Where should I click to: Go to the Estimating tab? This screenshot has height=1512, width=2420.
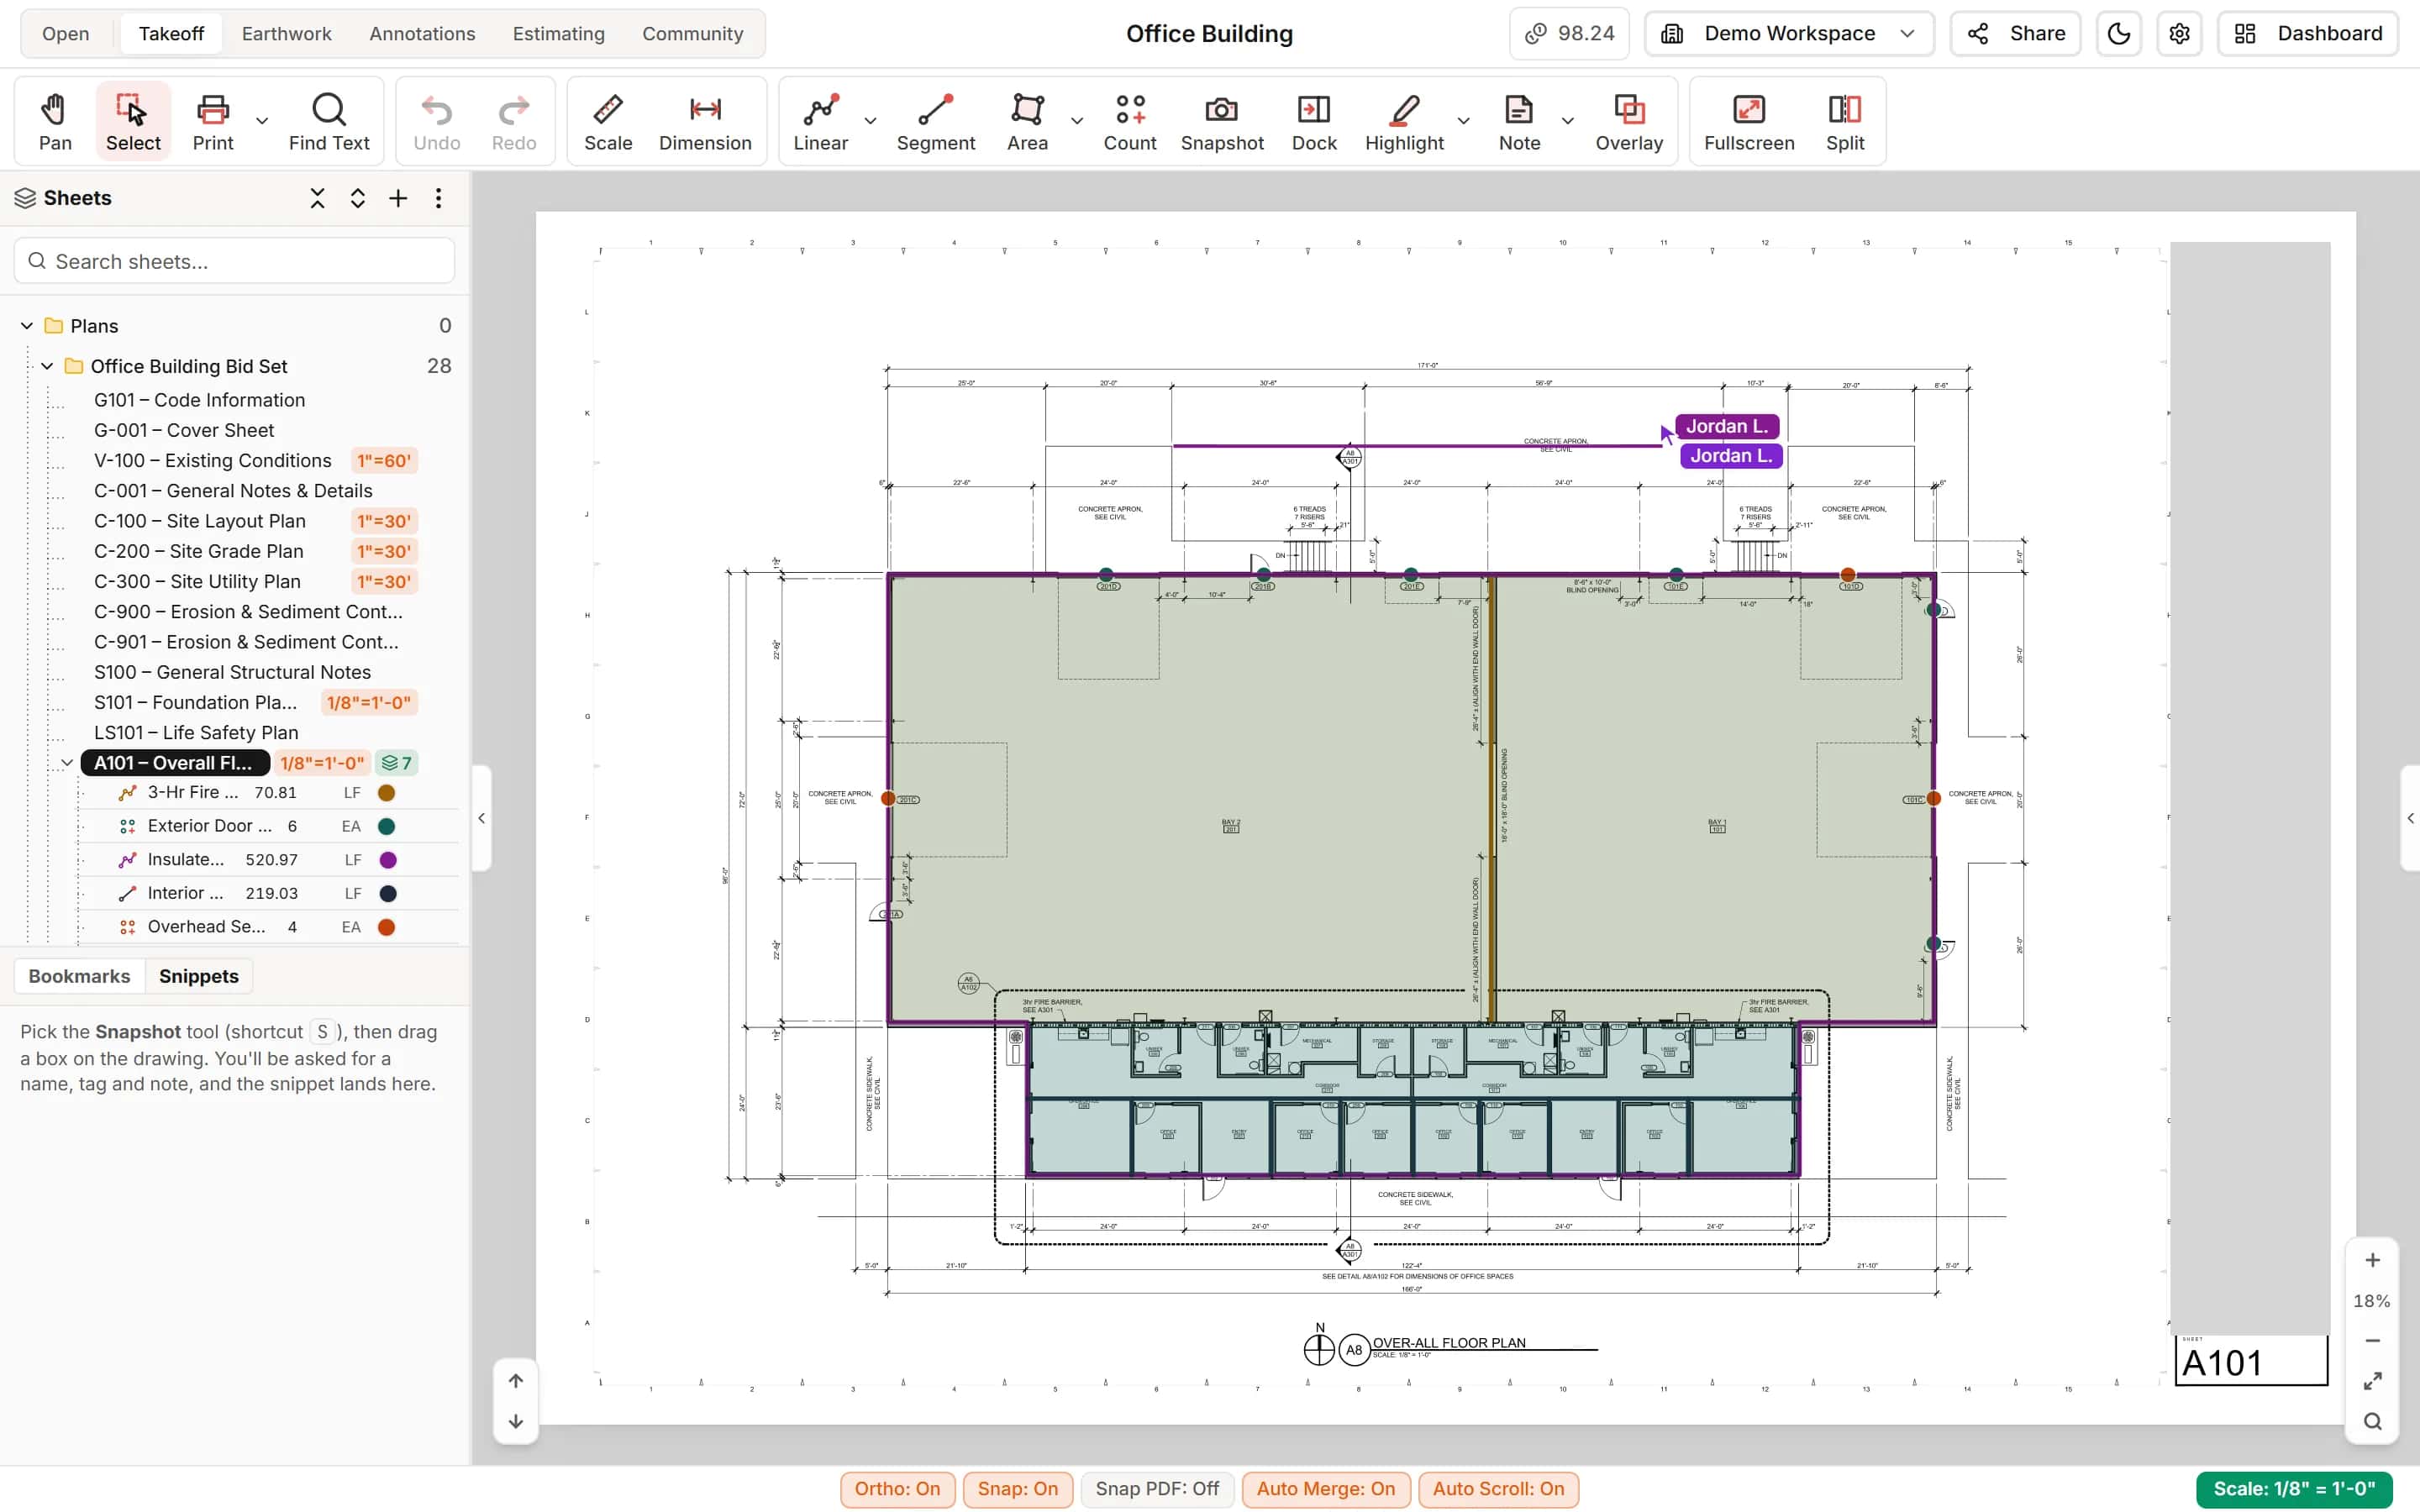coord(558,33)
